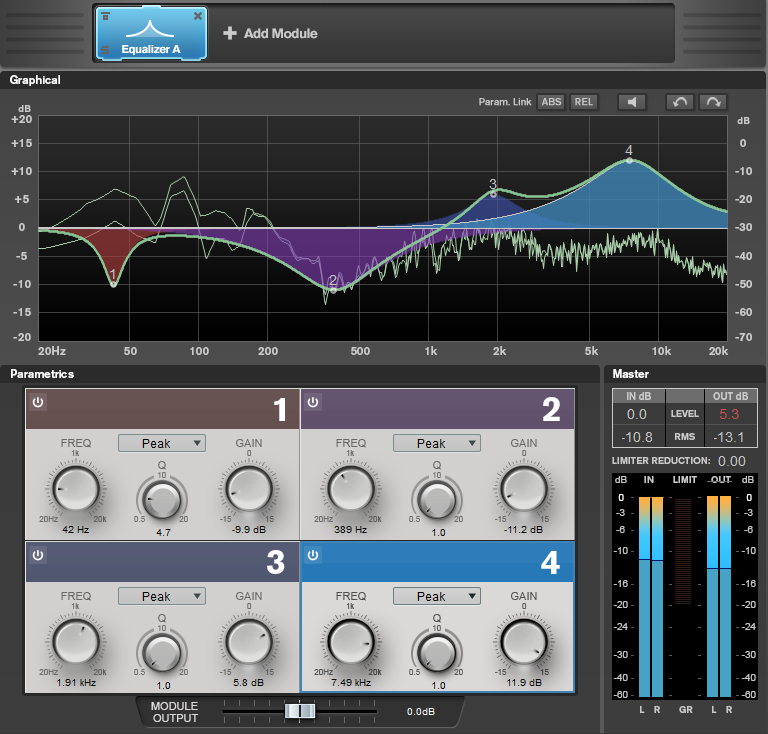Click band 1 FREQ knob

[76, 489]
